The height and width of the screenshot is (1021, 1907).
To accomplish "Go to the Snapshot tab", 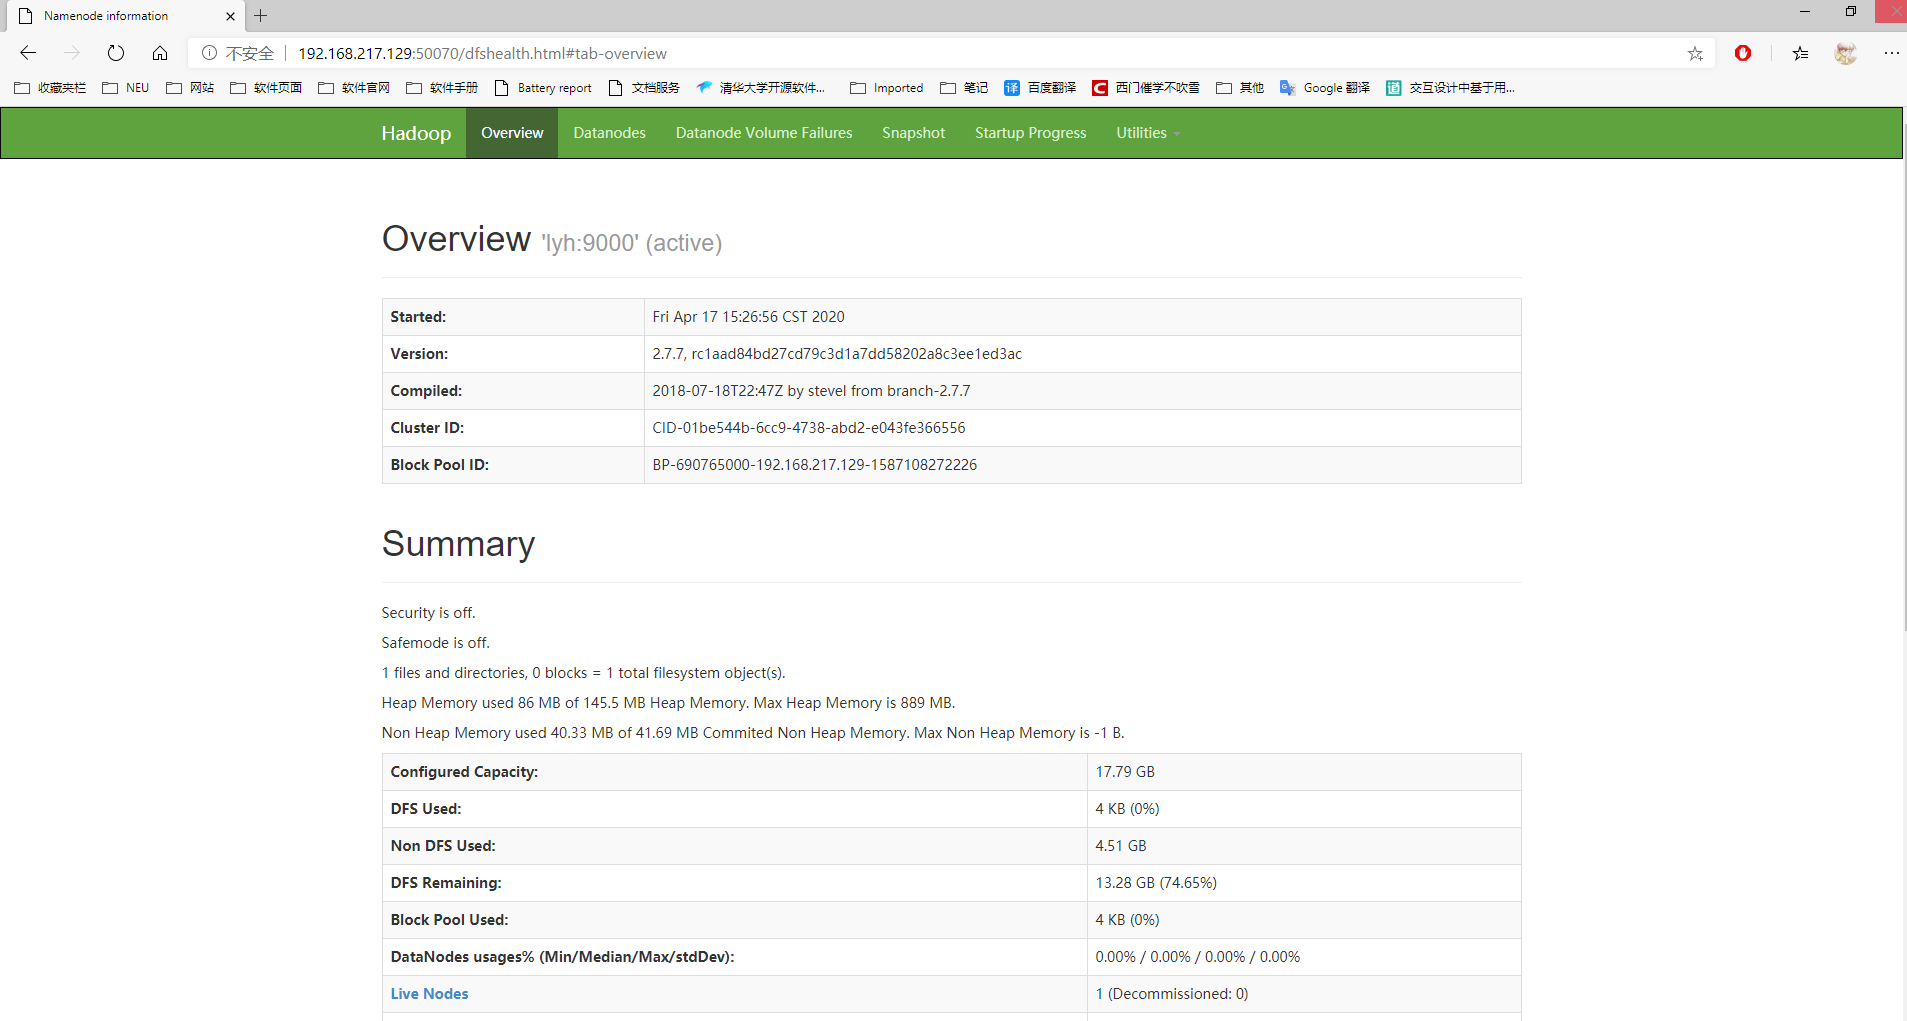I will tap(913, 133).
